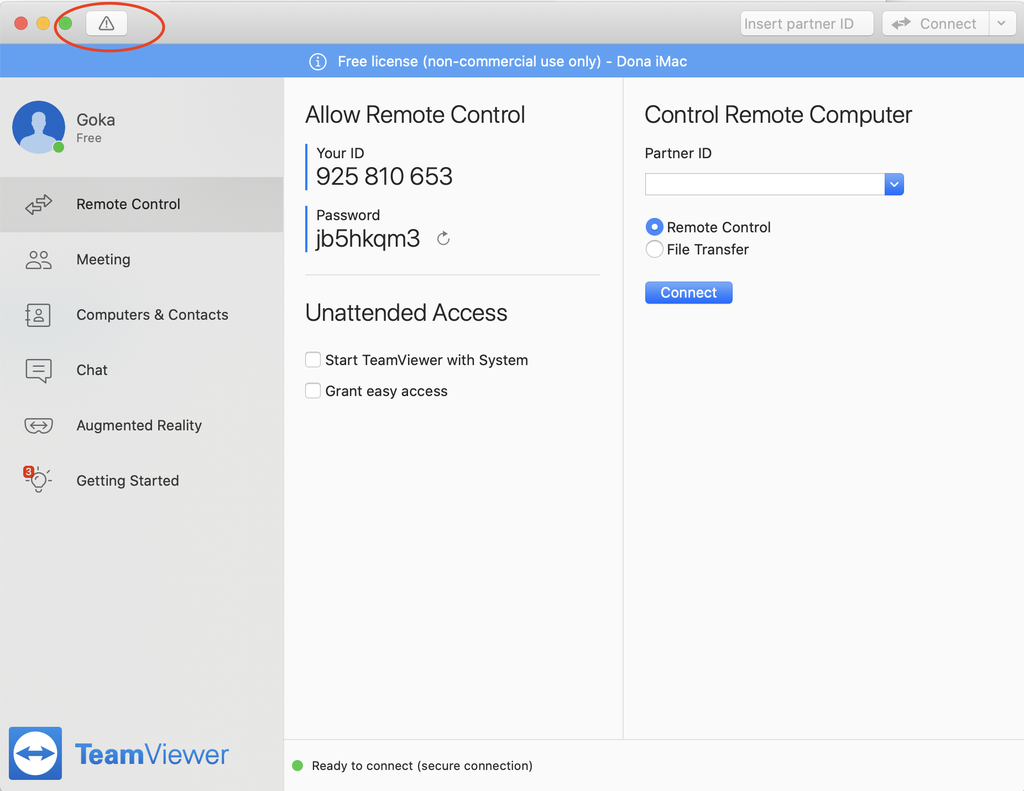Open the Augmented Reality section
1024x791 pixels.
pos(139,425)
